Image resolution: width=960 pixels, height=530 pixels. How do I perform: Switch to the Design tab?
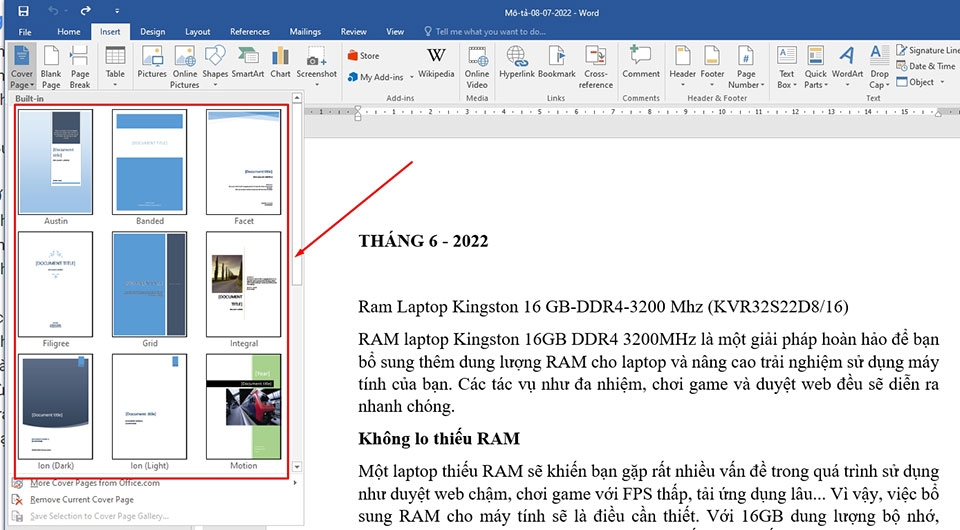click(x=152, y=32)
